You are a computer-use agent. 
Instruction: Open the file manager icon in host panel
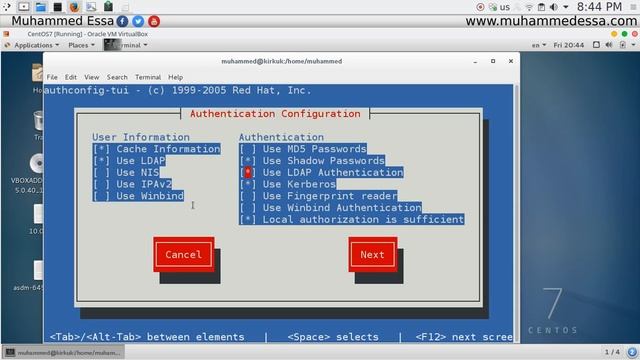(x=40, y=7)
